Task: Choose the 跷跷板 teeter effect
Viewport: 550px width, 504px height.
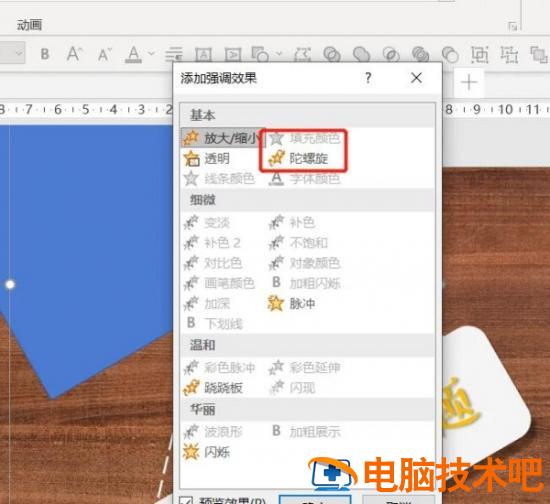Action: pos(213,388)
